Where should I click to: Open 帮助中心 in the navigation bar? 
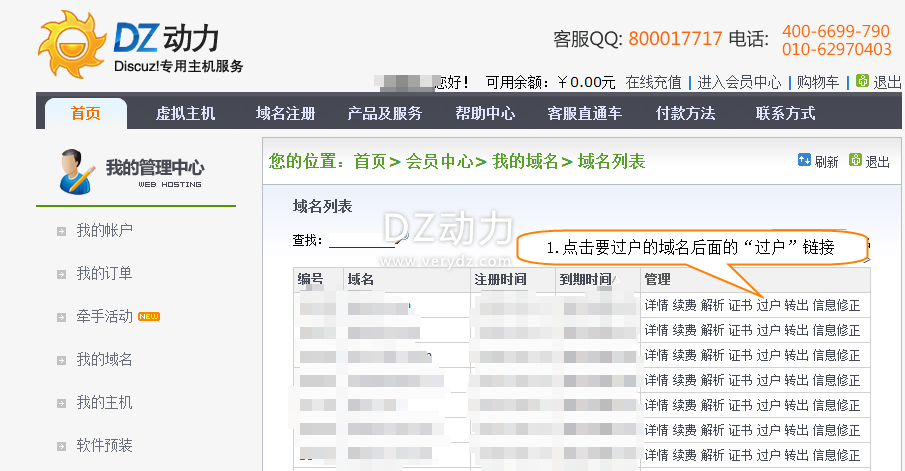point(485,113)
